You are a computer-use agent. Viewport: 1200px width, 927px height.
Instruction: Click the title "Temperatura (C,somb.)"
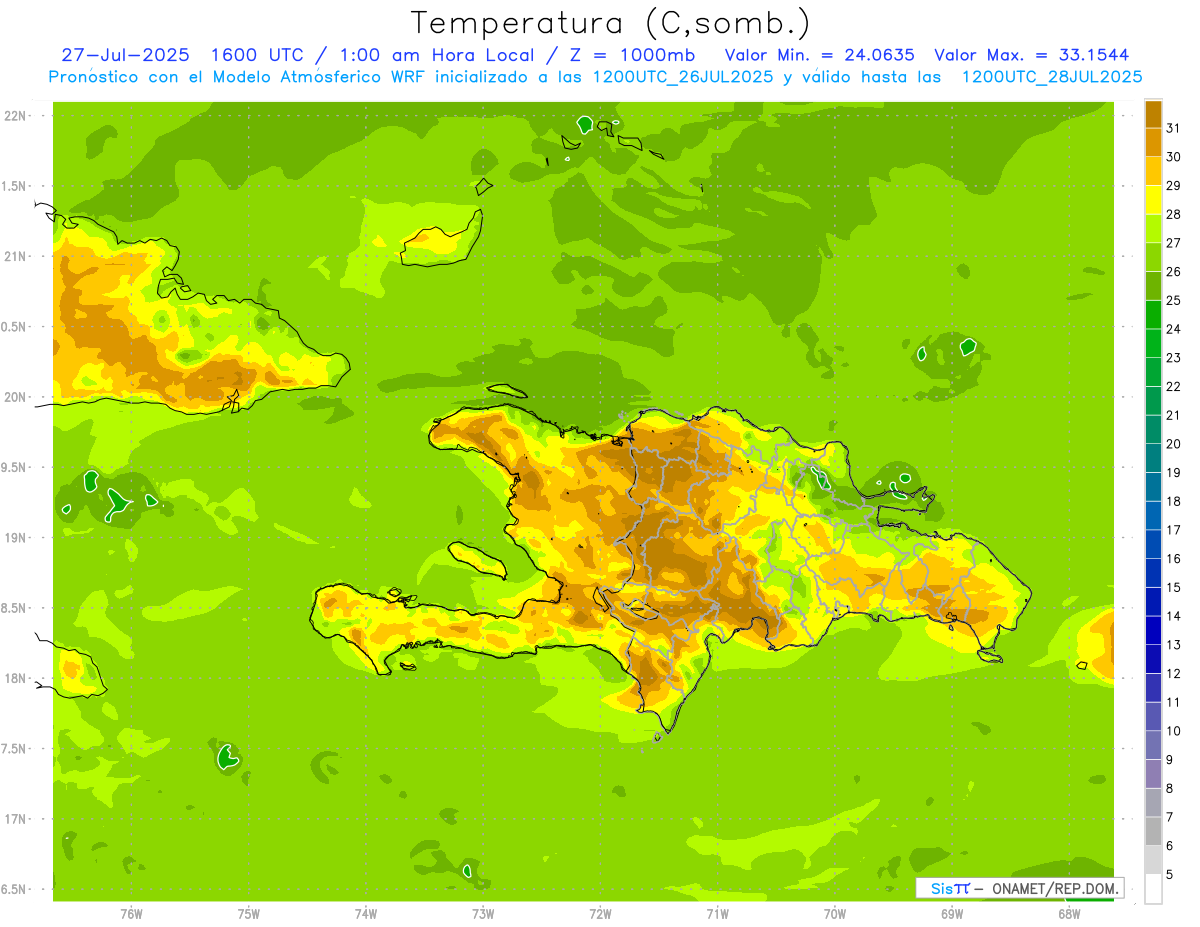click(609, 24)
